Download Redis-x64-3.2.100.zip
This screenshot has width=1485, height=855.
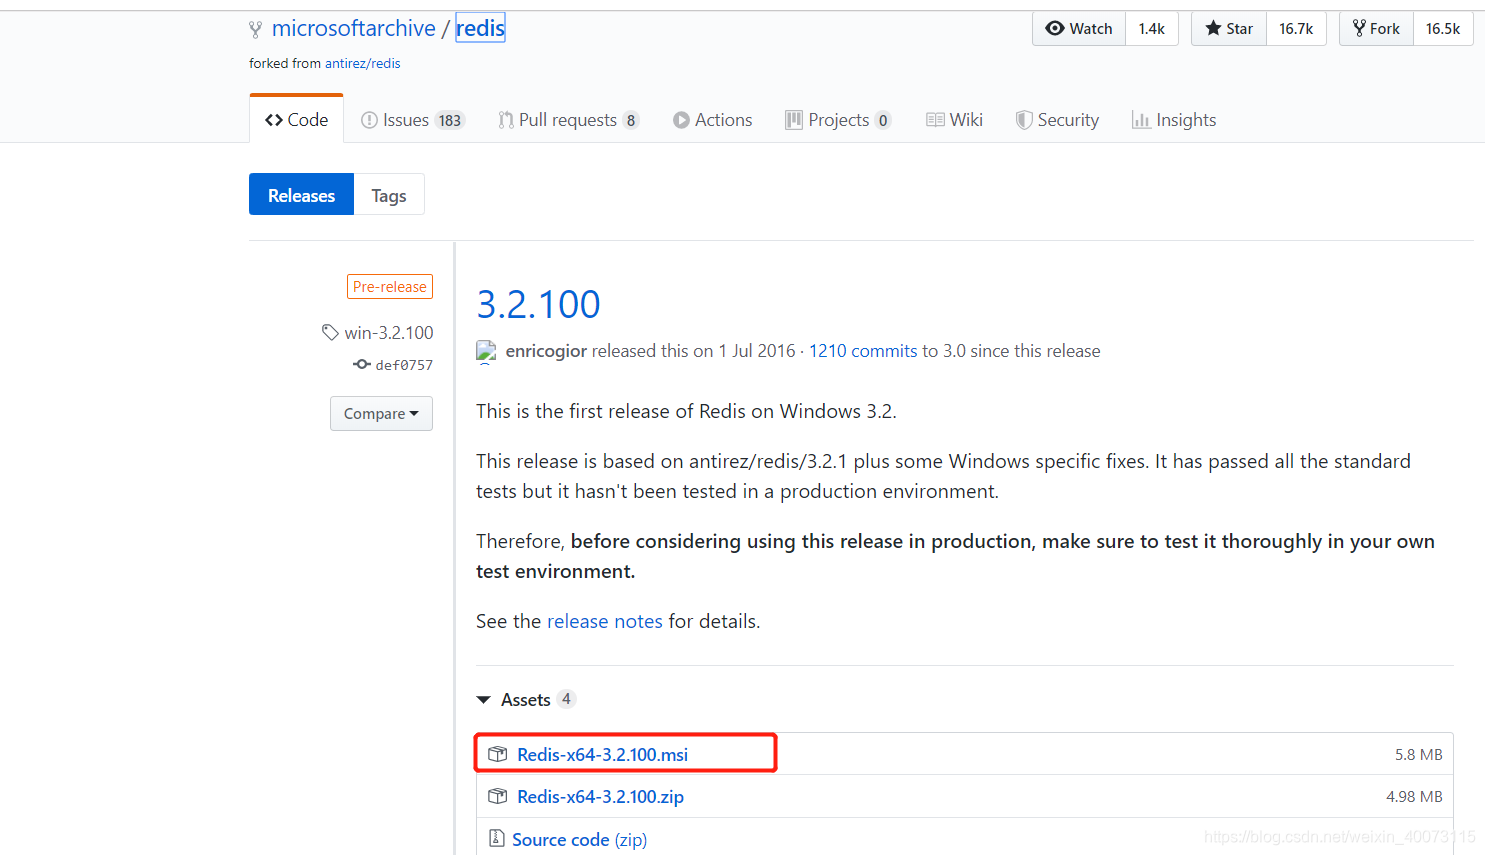pyautogui.click(x=600, y=797)
